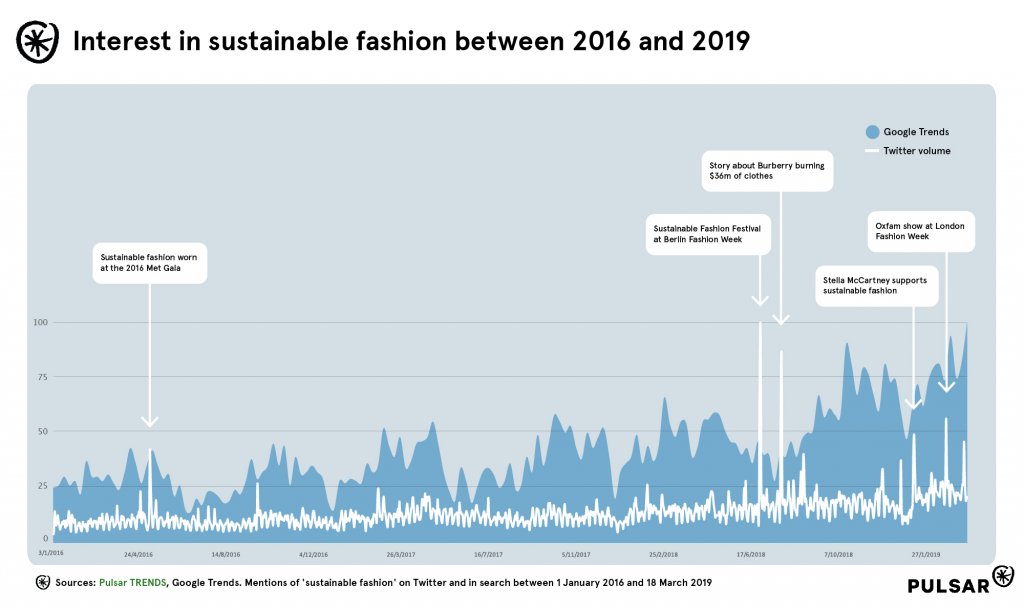Click the 100 value on the y-axis
This screenshot has width=1024, height=608.
(39, 322)
